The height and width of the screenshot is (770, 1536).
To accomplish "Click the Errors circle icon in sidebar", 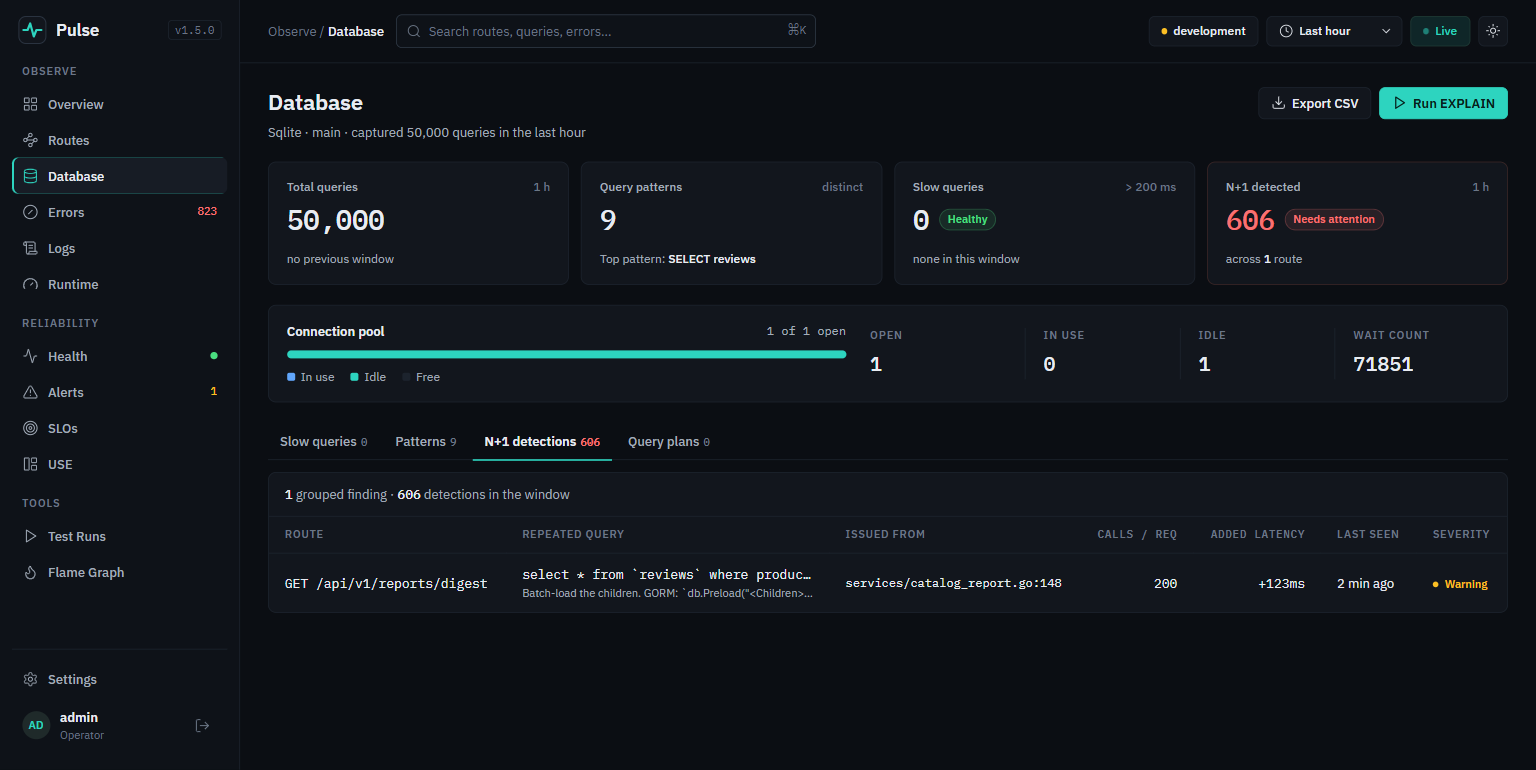I will (x=30, y=212).
